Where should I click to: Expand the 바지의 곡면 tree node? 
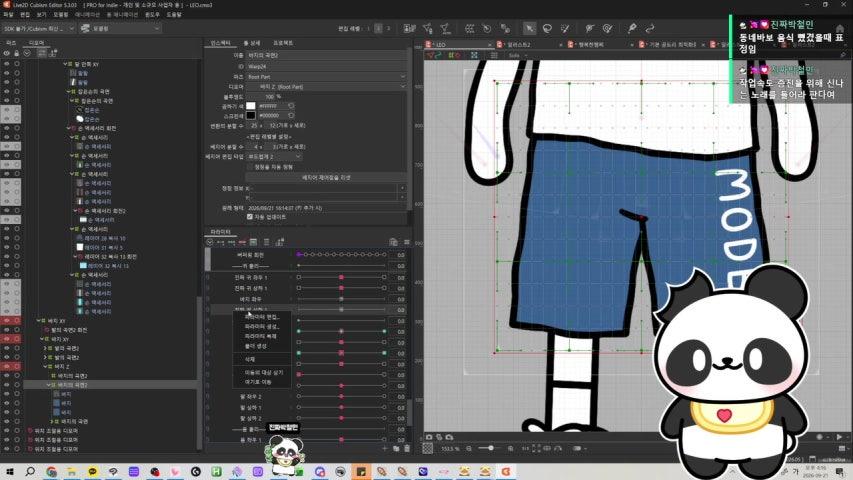[52, 421]
